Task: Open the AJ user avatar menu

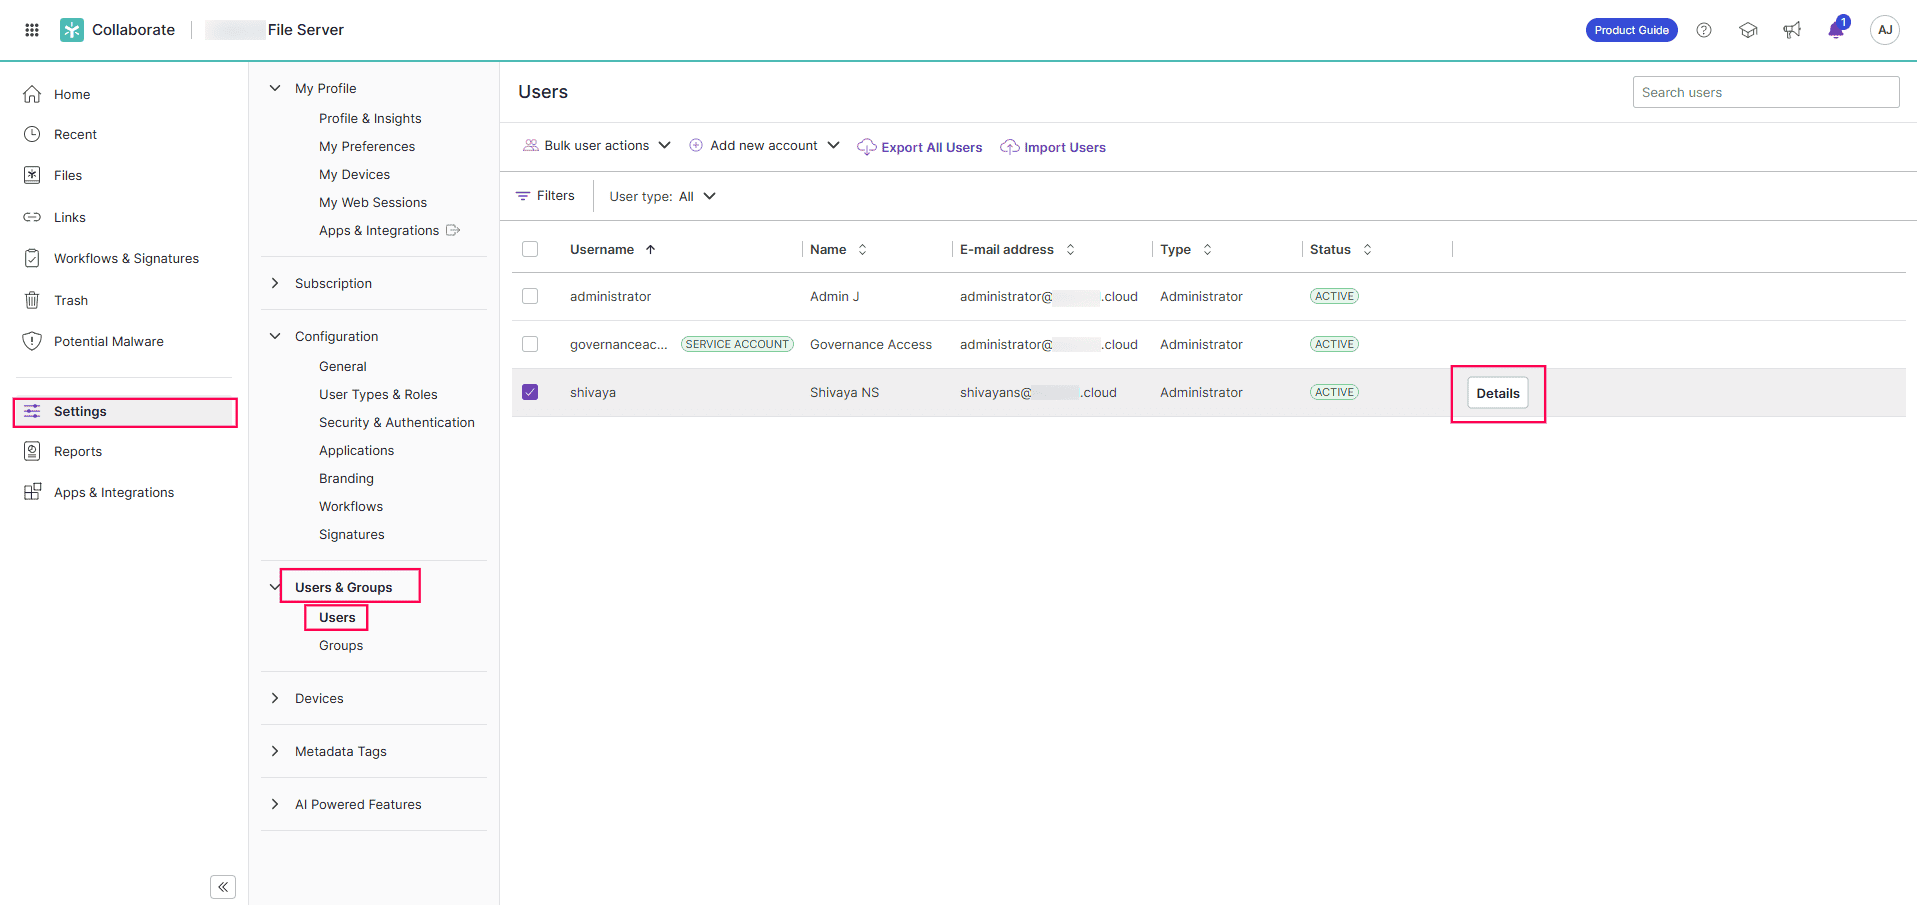Action: [x=1885, y=30]
